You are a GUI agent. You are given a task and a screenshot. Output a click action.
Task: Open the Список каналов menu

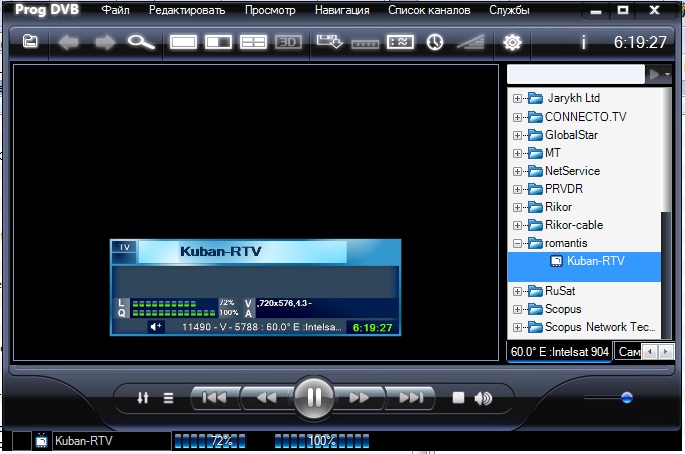pos(429,11)
